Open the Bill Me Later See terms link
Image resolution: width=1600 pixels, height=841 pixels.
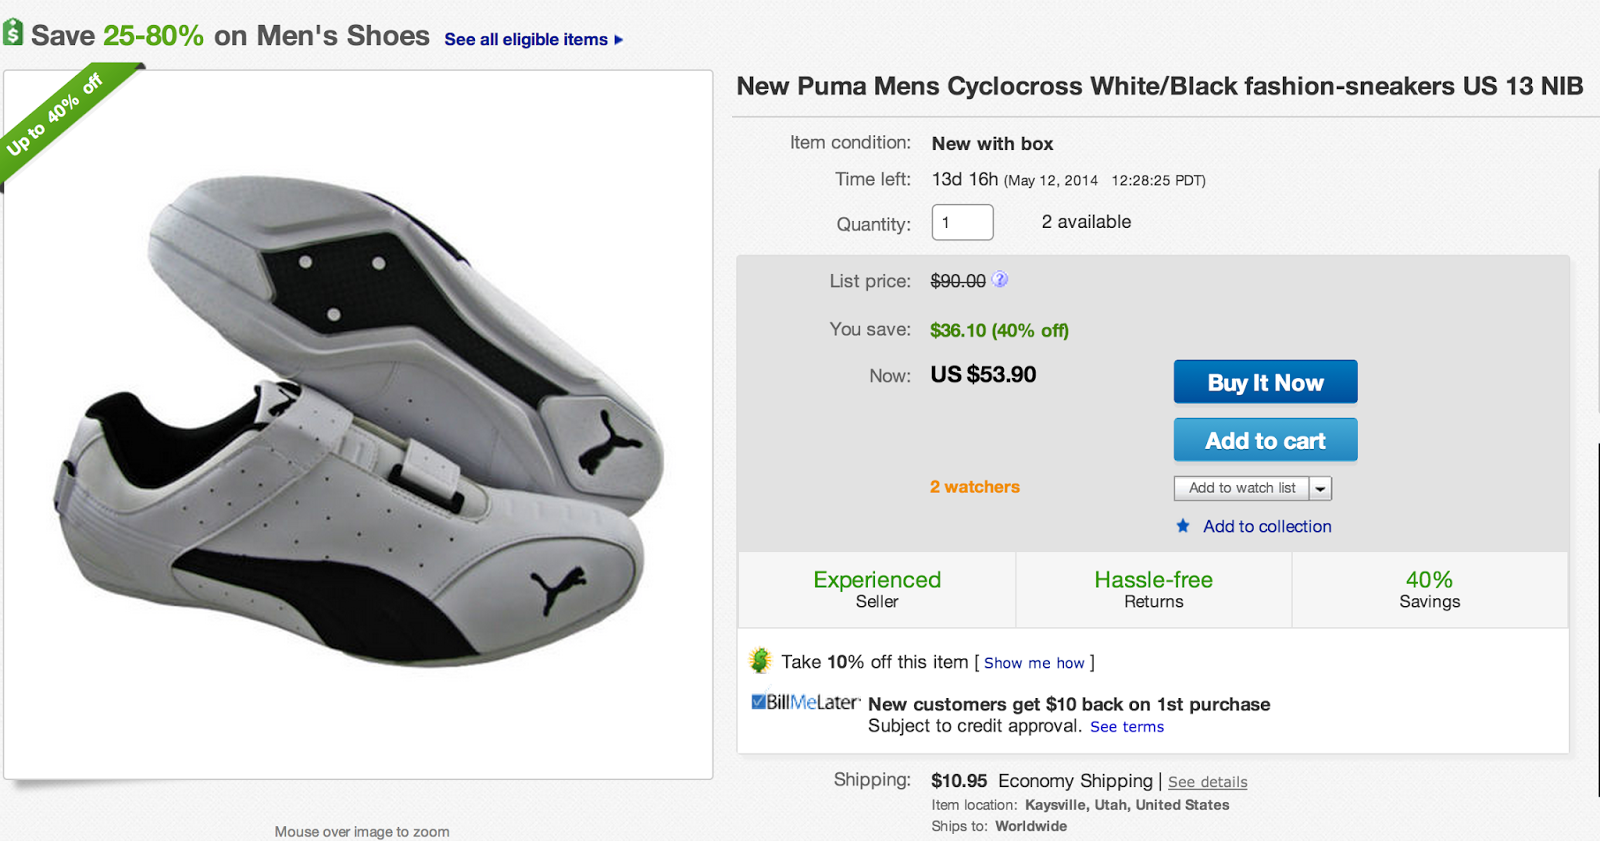1127,727
